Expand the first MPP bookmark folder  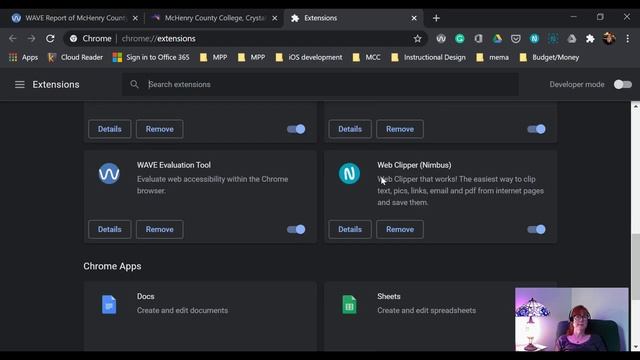coord(213,58)
